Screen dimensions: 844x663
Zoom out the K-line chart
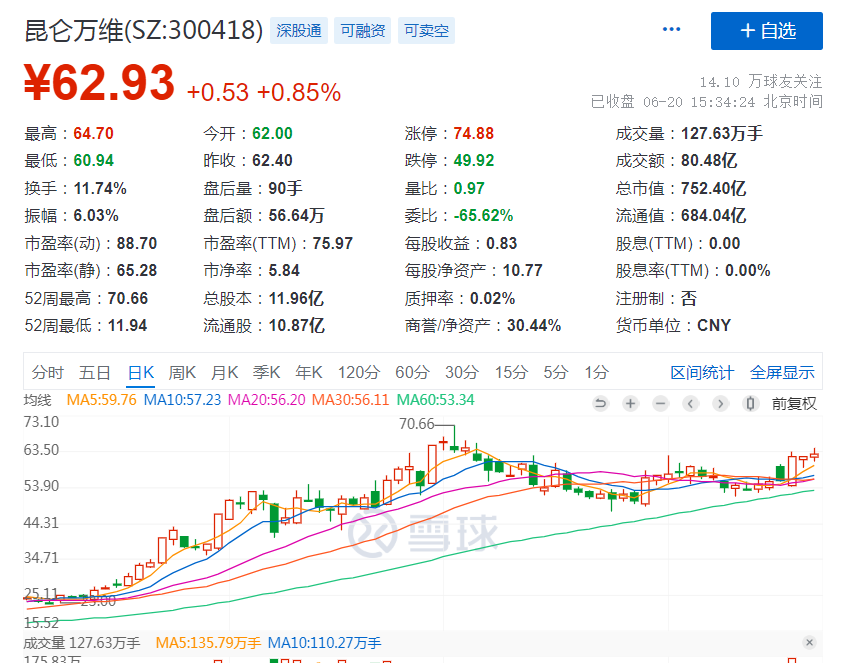(x=660, y=403)
